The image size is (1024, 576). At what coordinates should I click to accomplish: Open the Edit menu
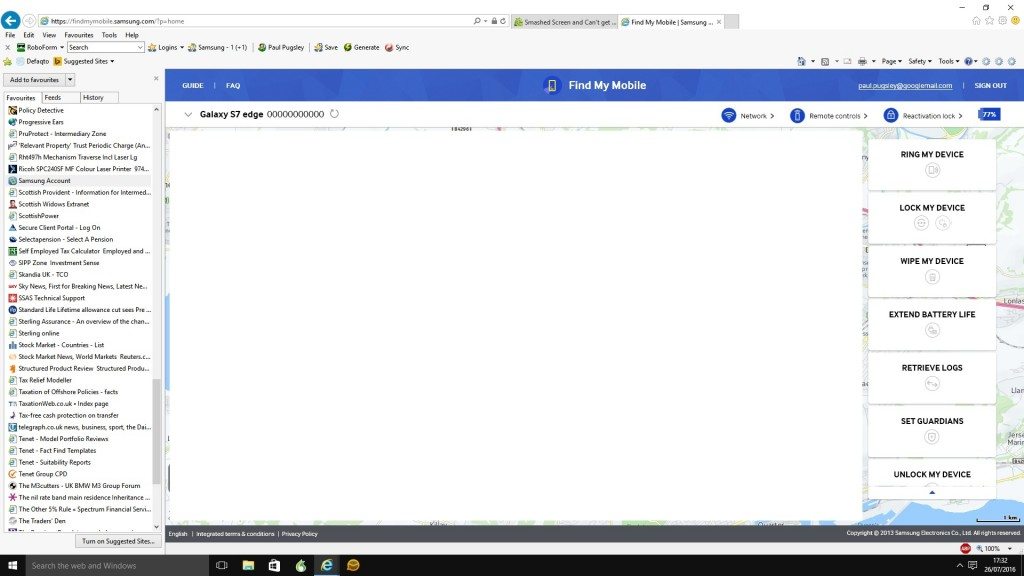tap(29, 35)
